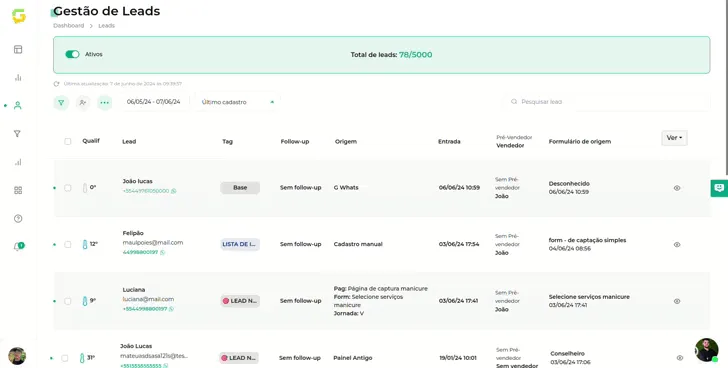Toggle the Ativos switch

72,54
